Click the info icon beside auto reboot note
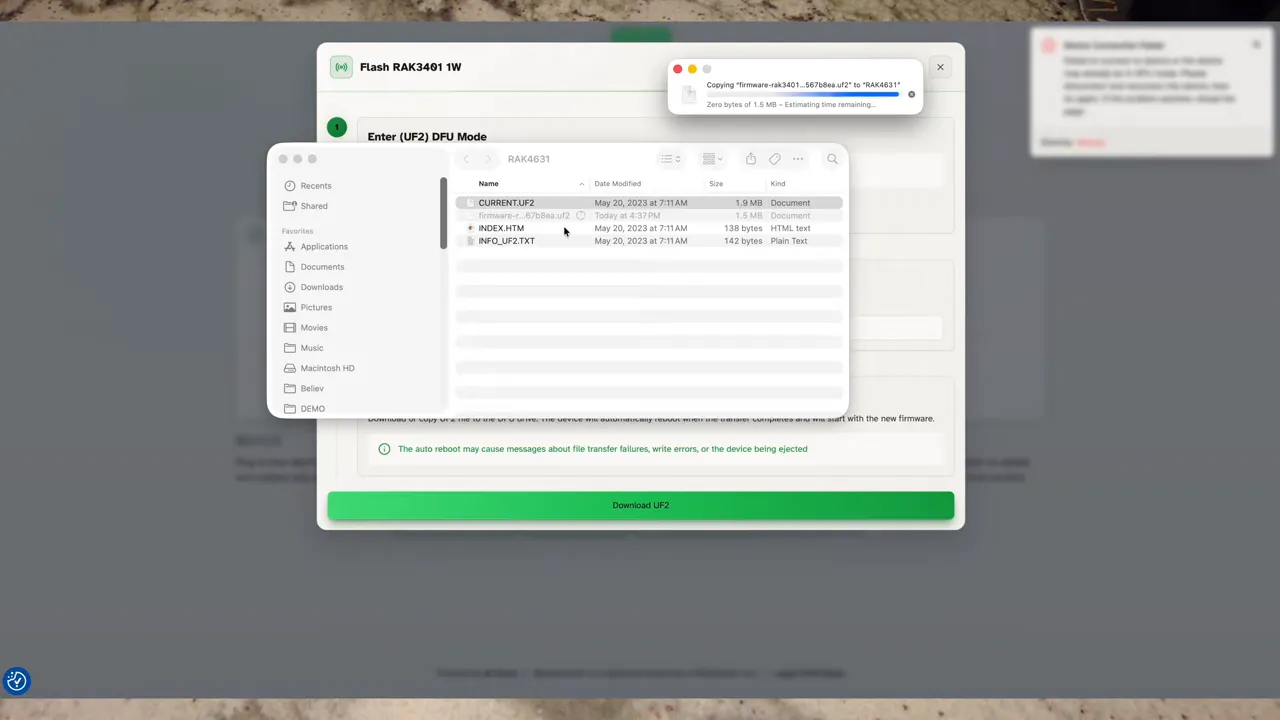Image resolution: width=1280 pixels, height=720 pixels. [384, 449]
